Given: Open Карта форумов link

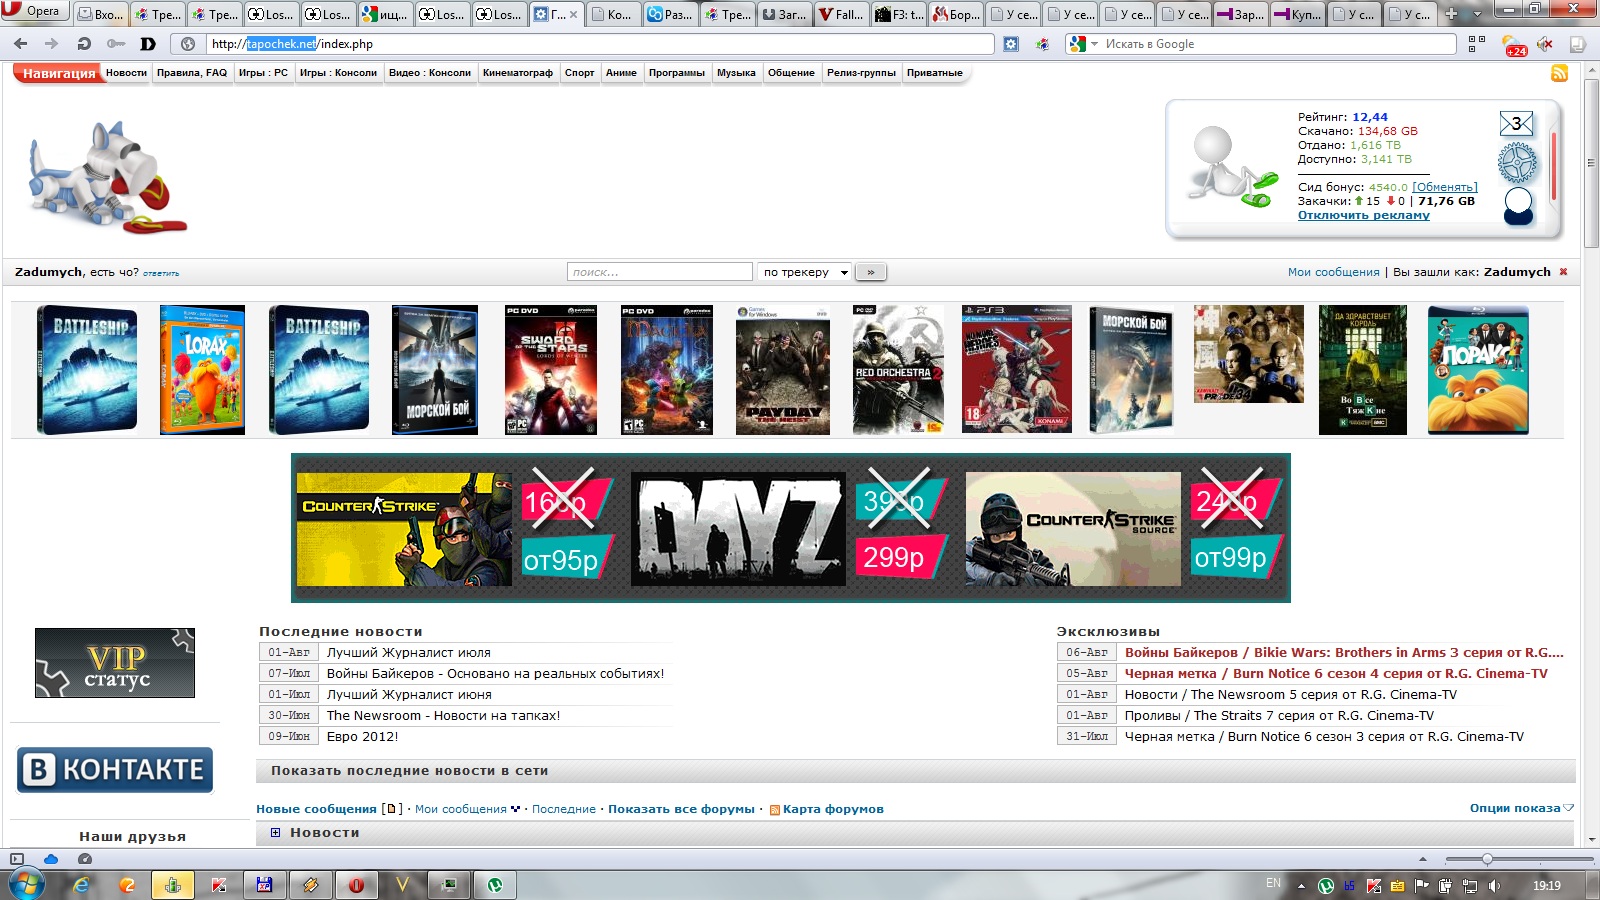Looking at the screenshot, I should pyautogui.click(x=833, y=809).
